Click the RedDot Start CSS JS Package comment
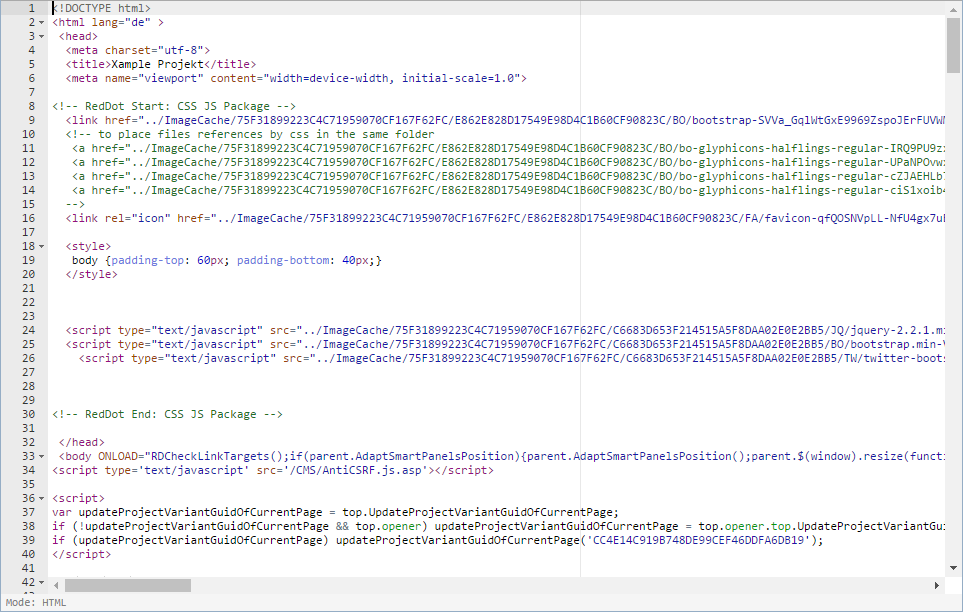The image size is (963, 612). 174,106
